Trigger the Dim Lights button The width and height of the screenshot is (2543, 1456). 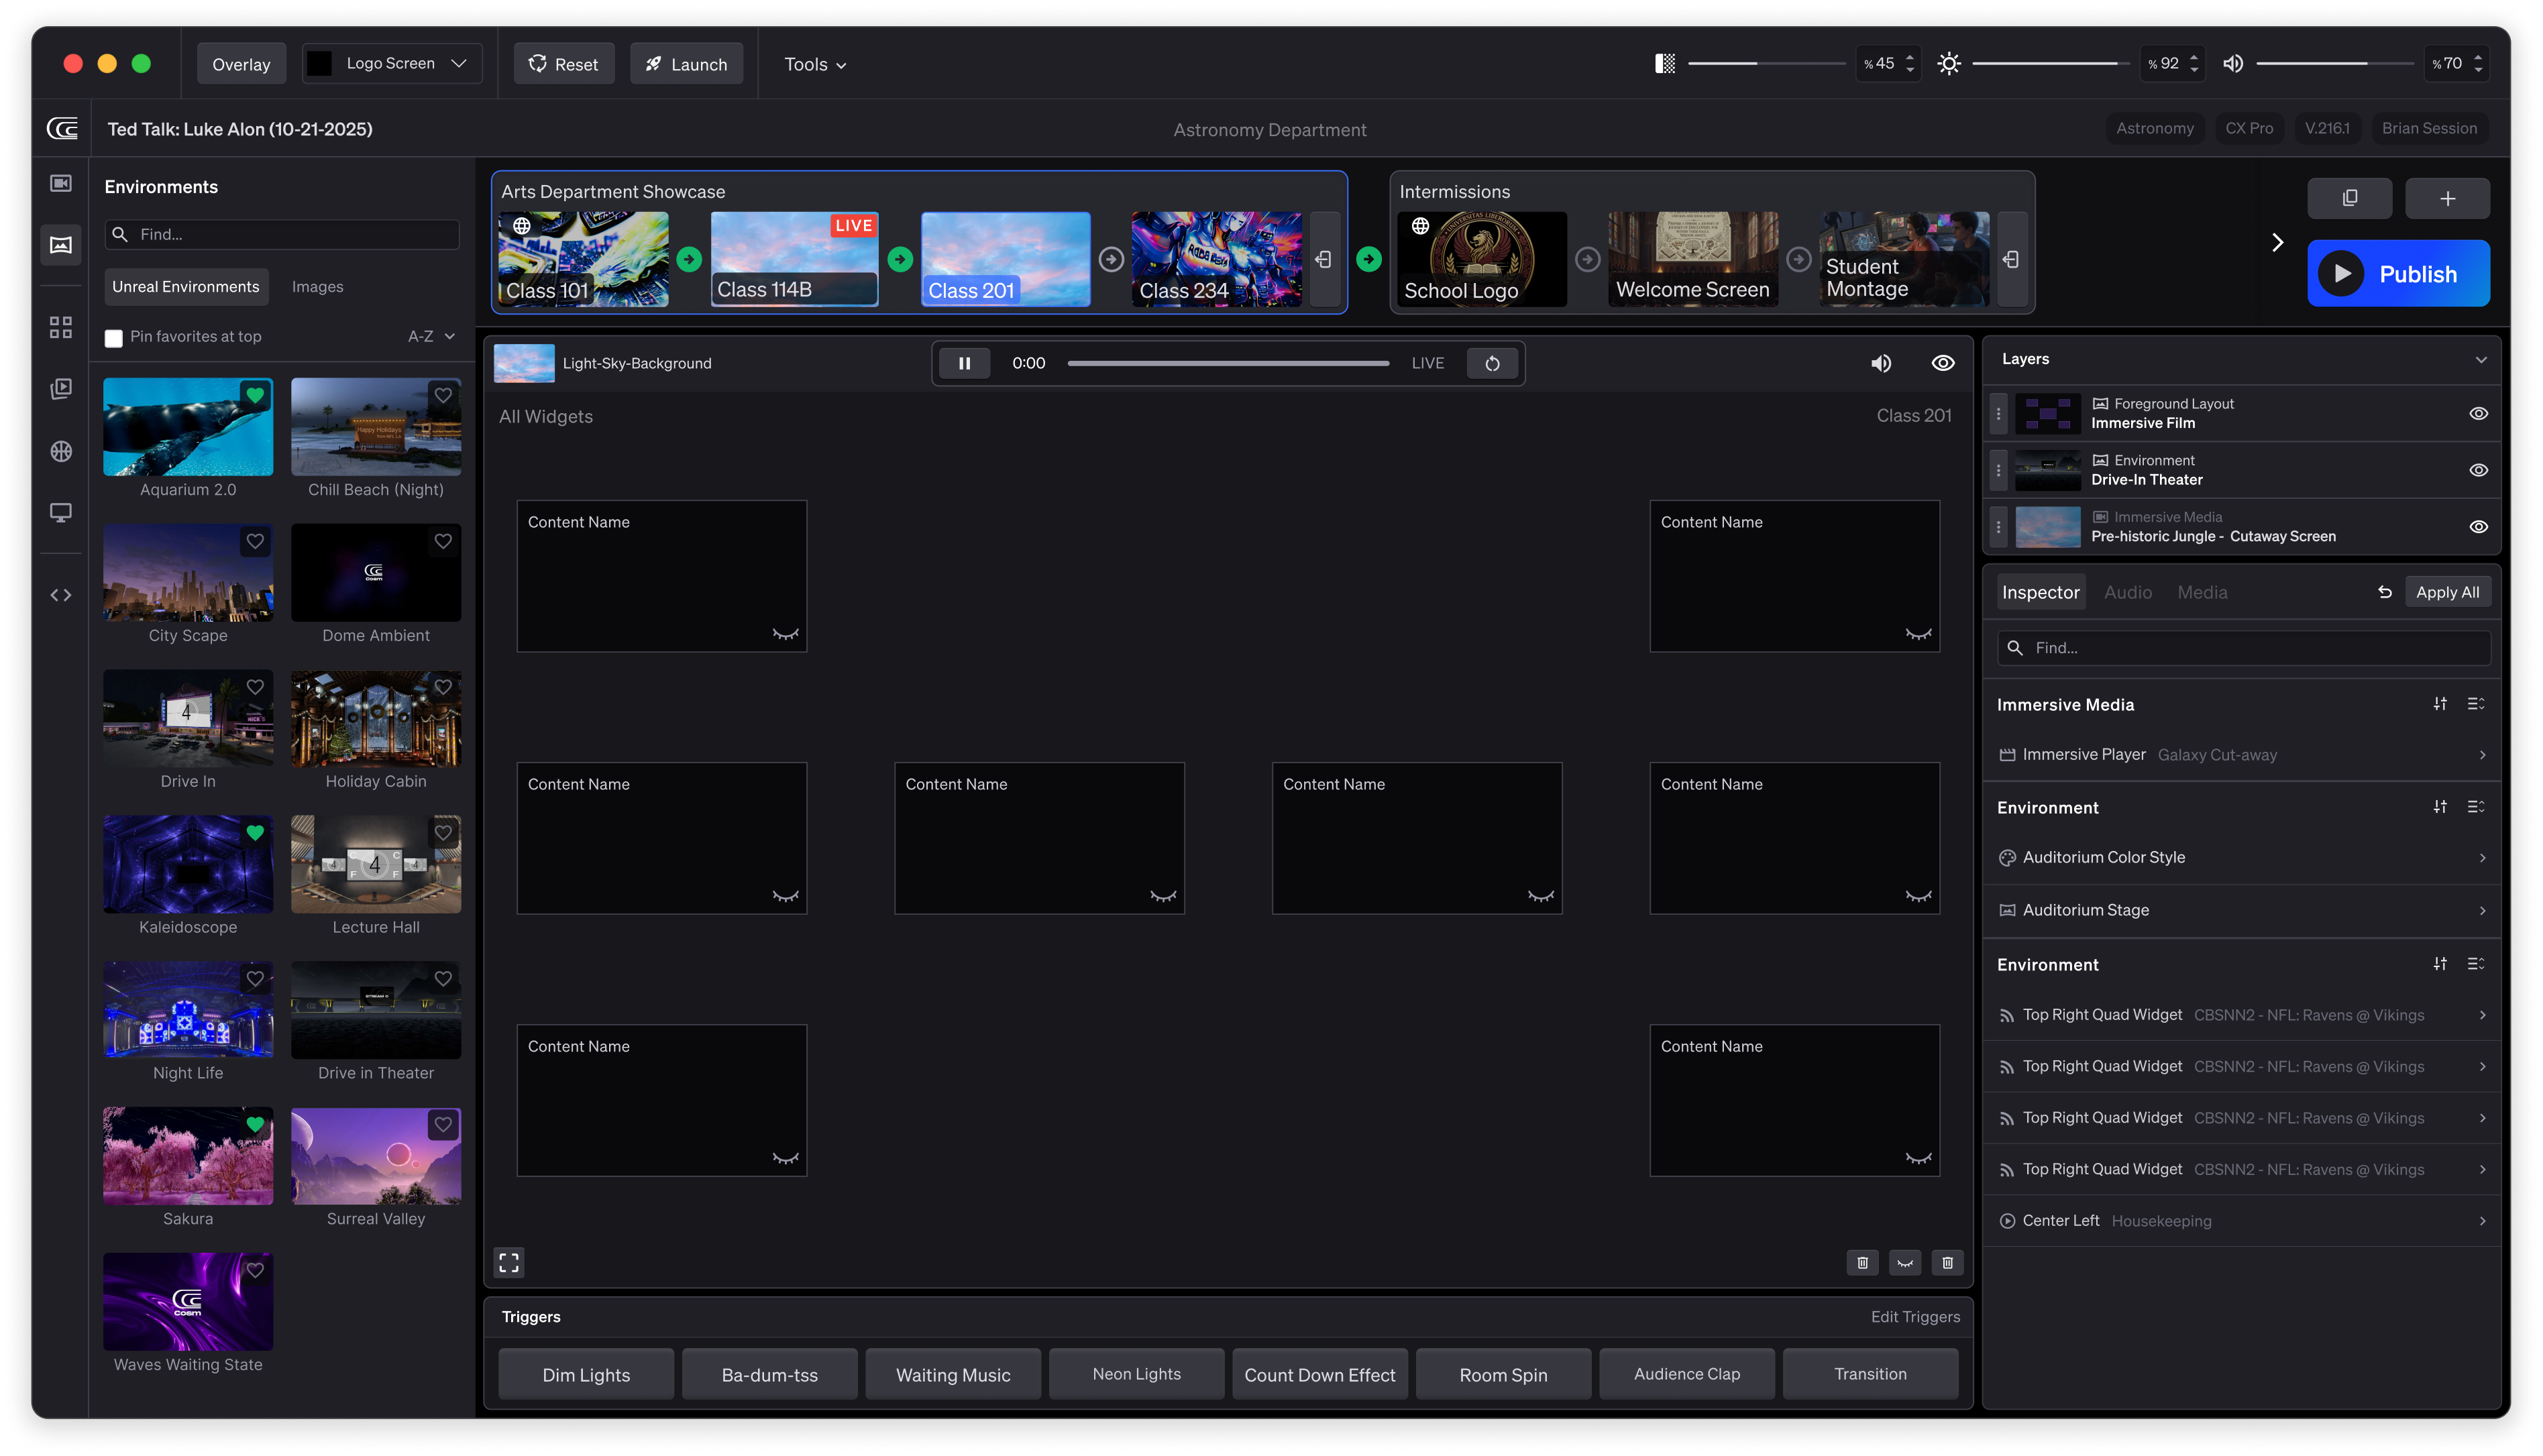pyautogui.click(x=586, y=1374)
